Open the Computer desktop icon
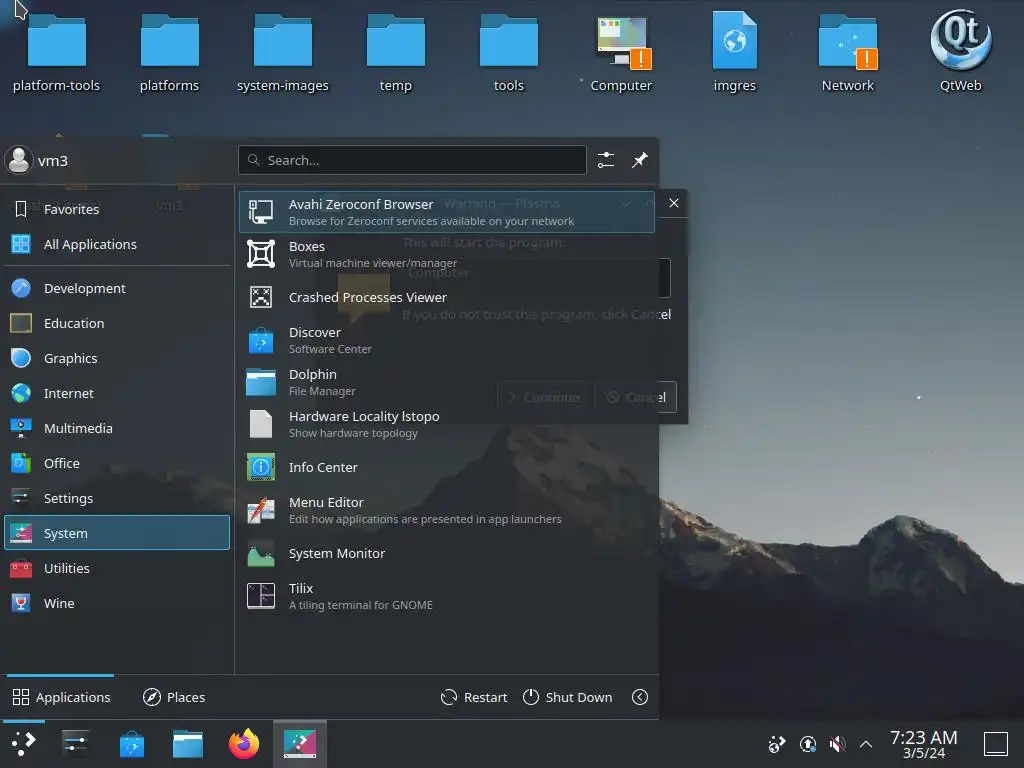Screen dimensions: 1024x768 [622, 54]
